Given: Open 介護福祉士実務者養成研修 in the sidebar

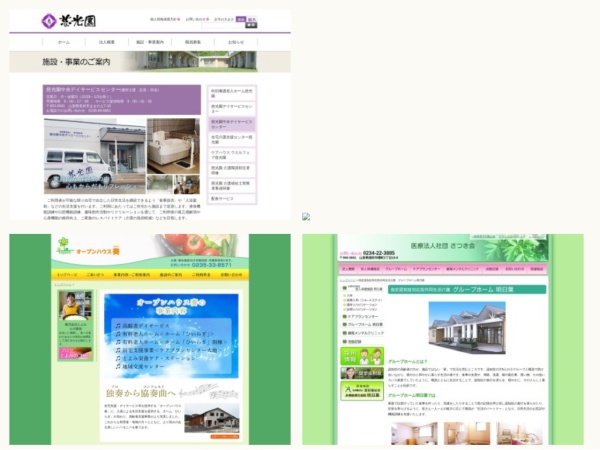Looking at the screenshot, I should coord(232,186).
